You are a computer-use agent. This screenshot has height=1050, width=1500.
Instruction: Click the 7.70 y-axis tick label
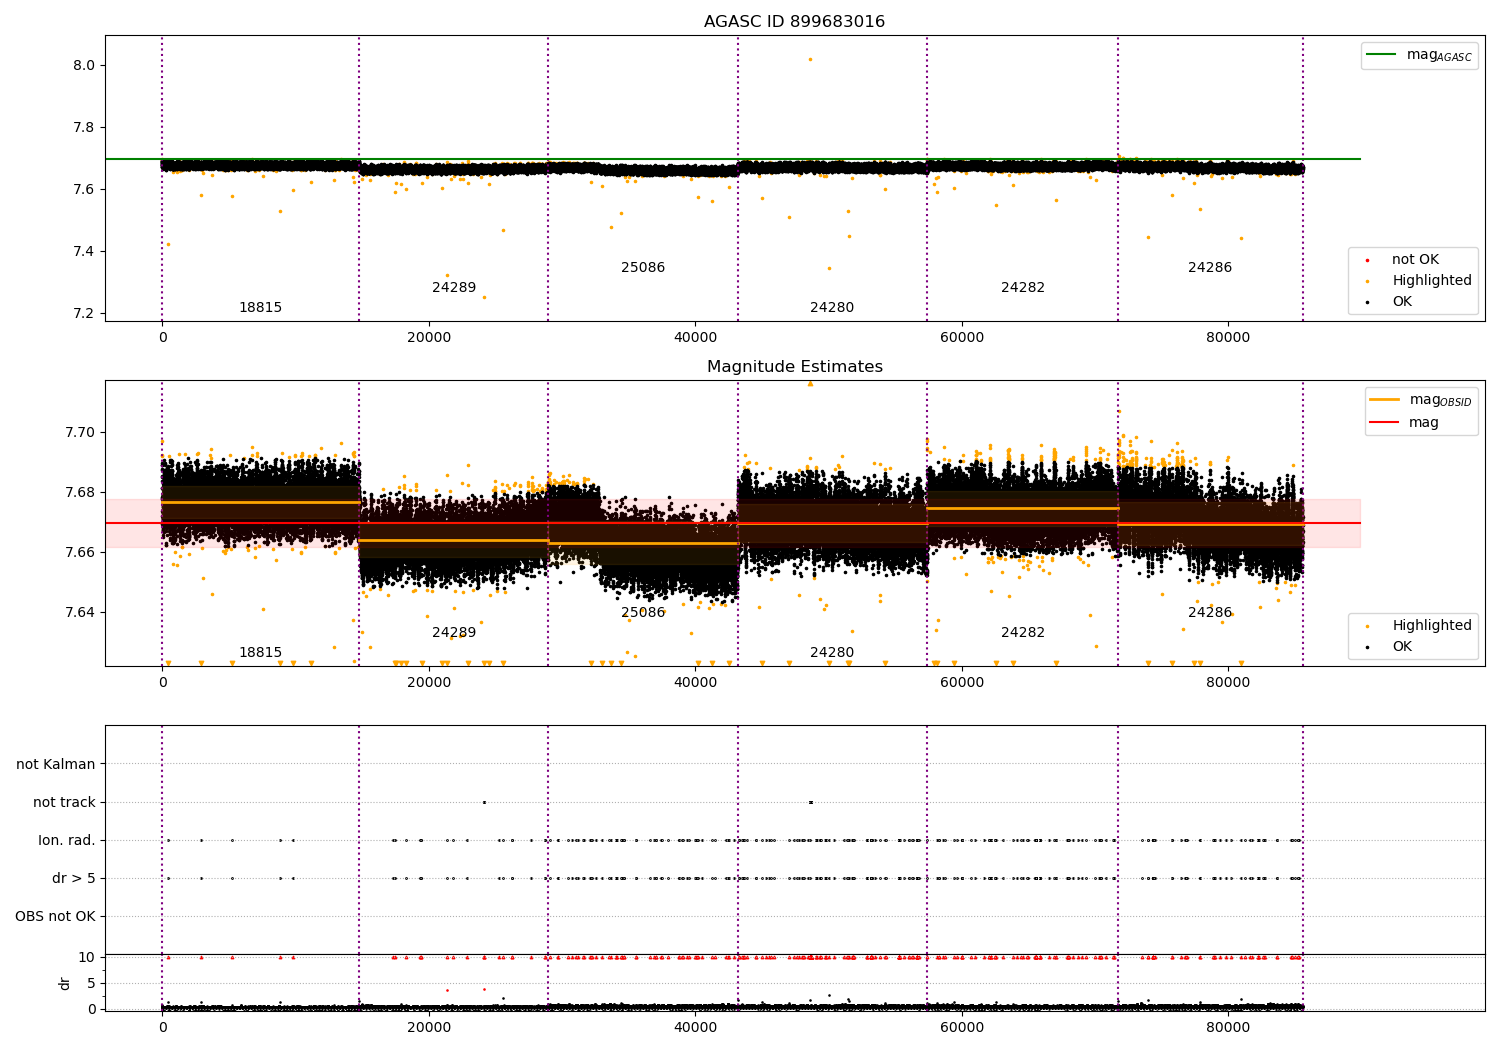[80, 433]
